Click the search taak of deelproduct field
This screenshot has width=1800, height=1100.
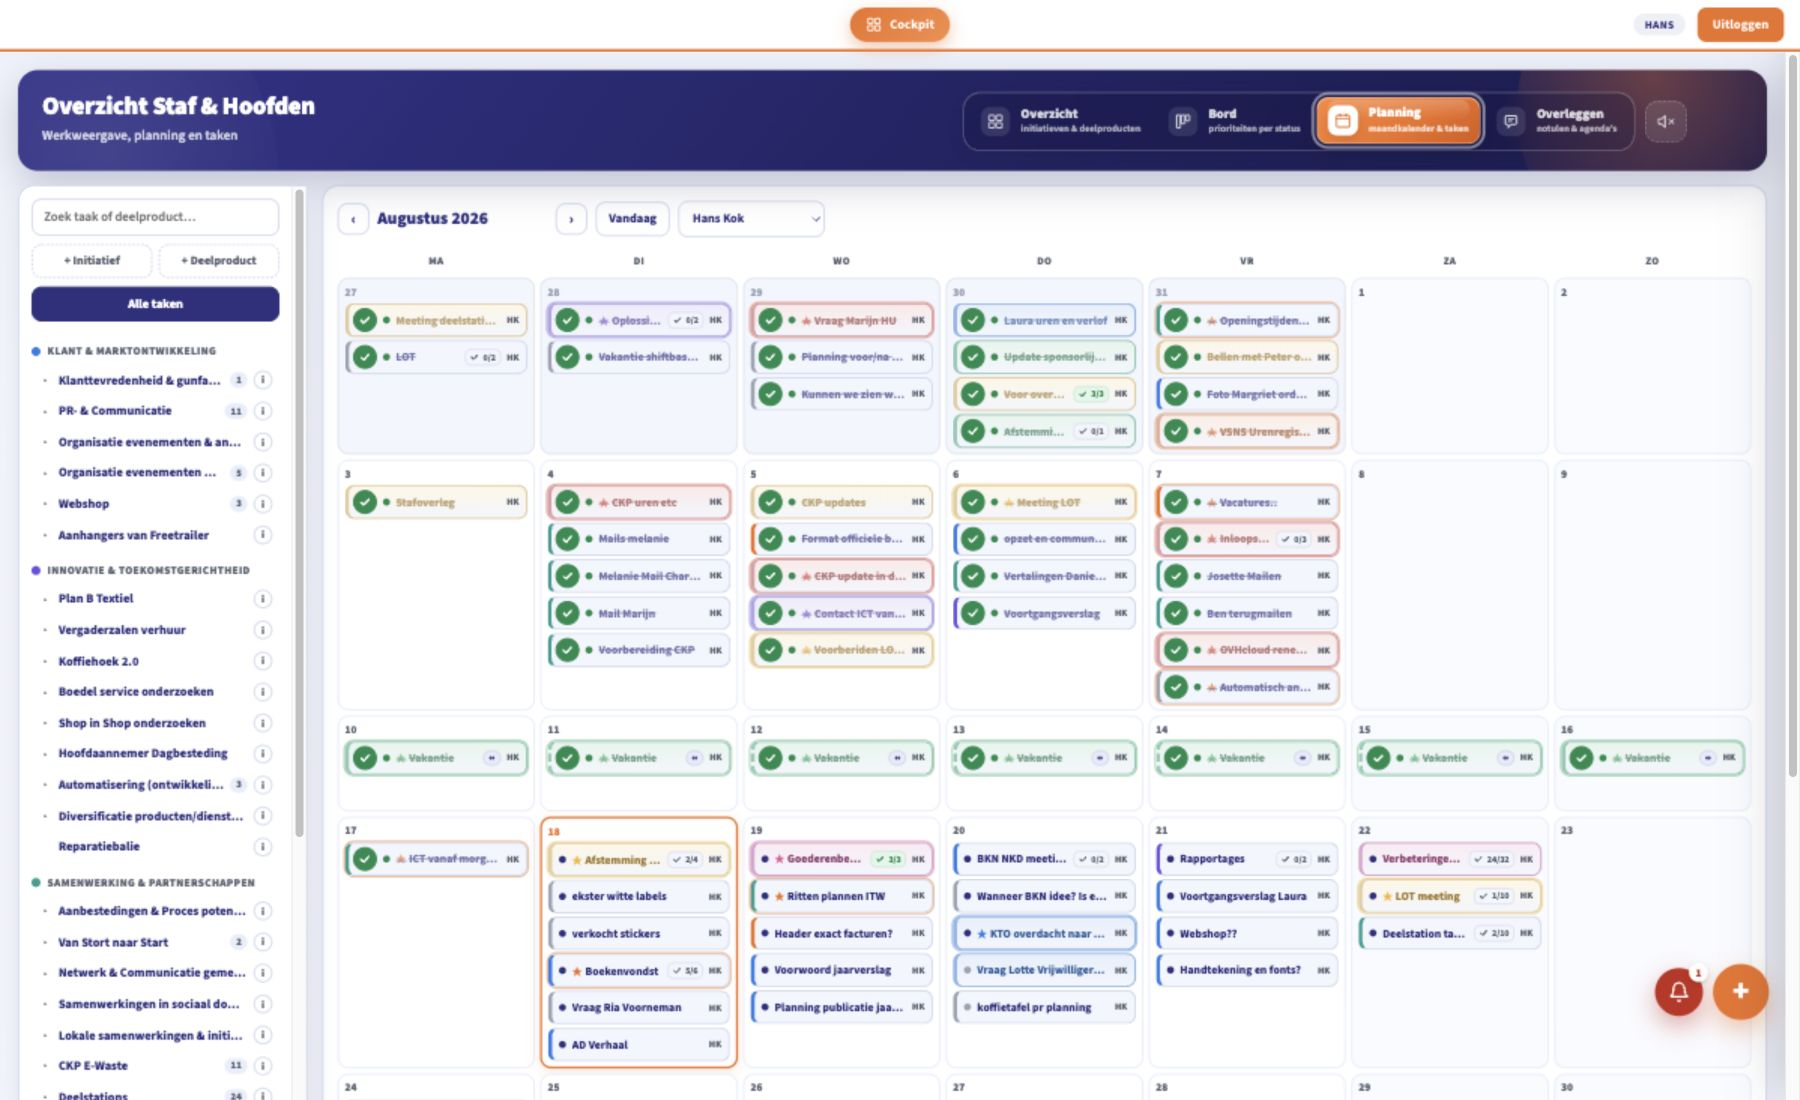pyautogui.click(x=155, y=216)
